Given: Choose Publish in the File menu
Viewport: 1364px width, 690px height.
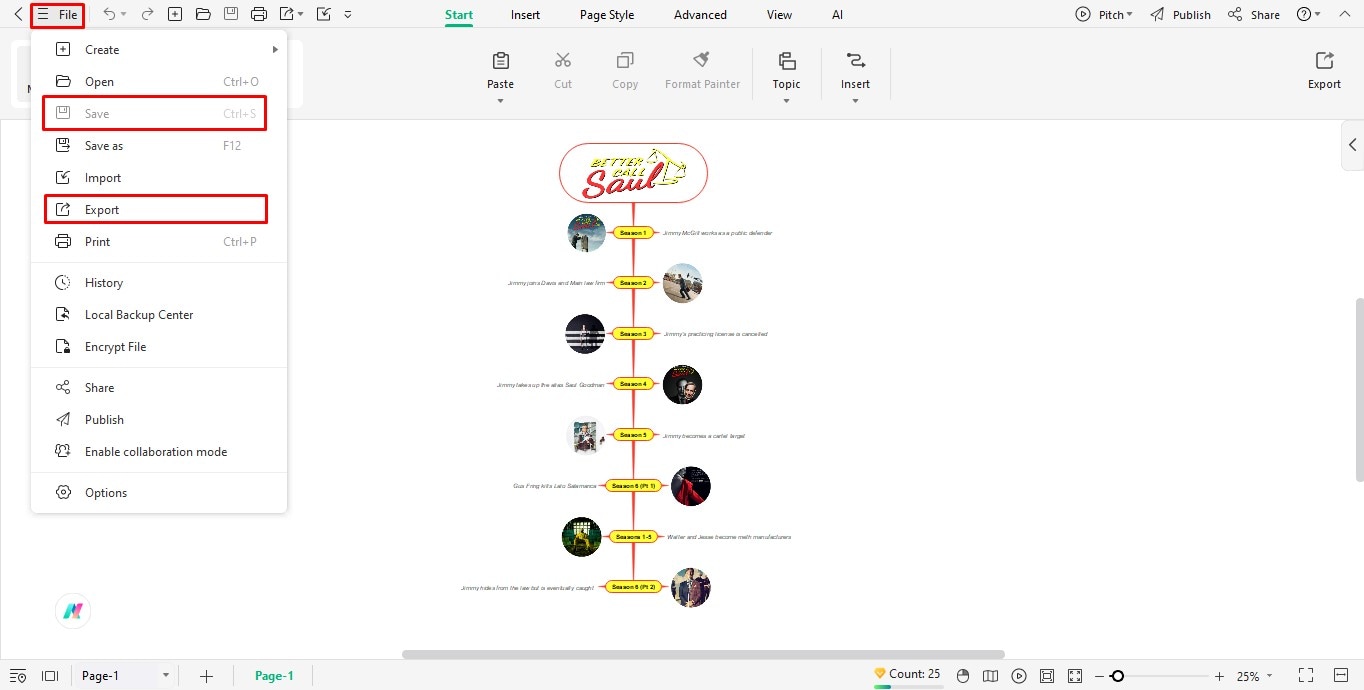Looking at the screenshot, I should (x=159, y=420).
